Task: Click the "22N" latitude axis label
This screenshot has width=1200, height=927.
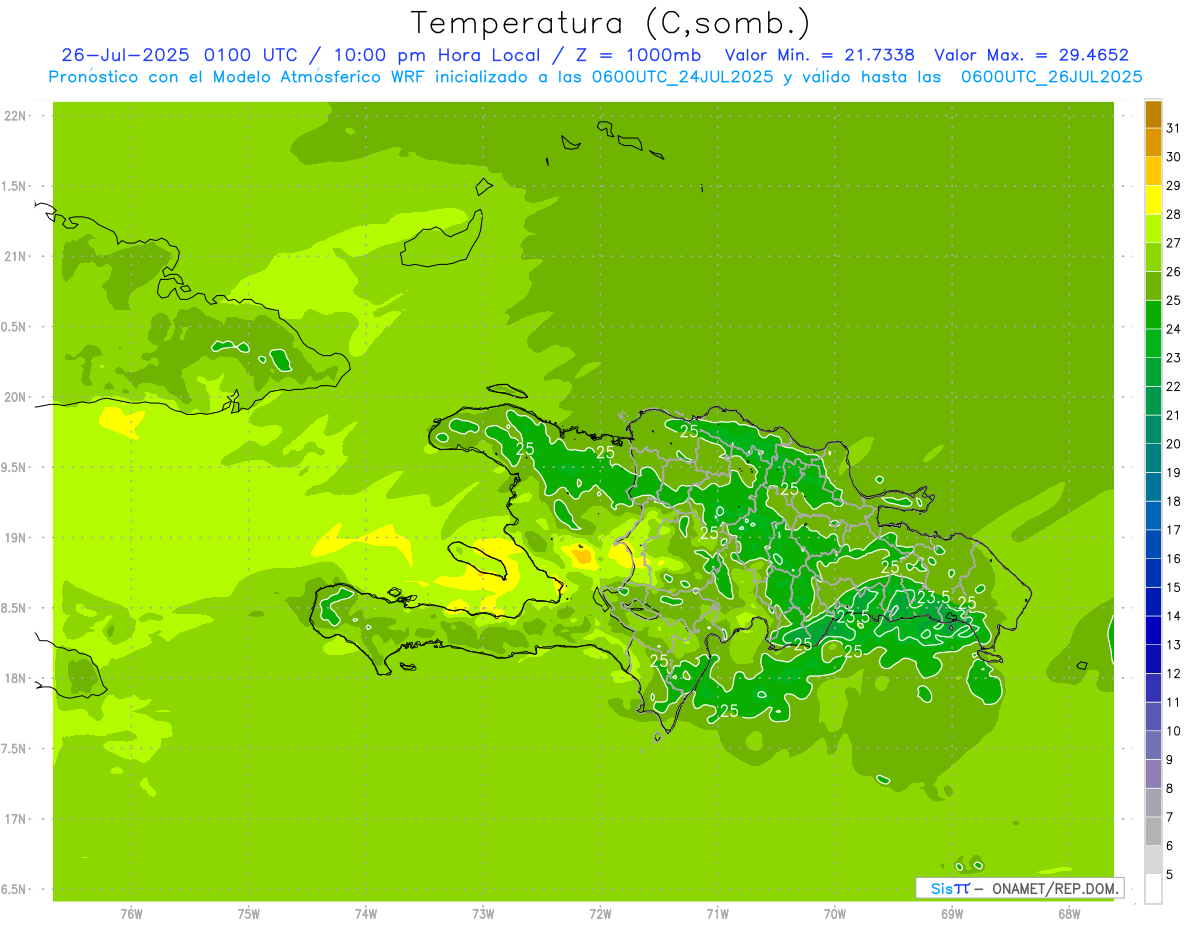Action: click(16, 116)
